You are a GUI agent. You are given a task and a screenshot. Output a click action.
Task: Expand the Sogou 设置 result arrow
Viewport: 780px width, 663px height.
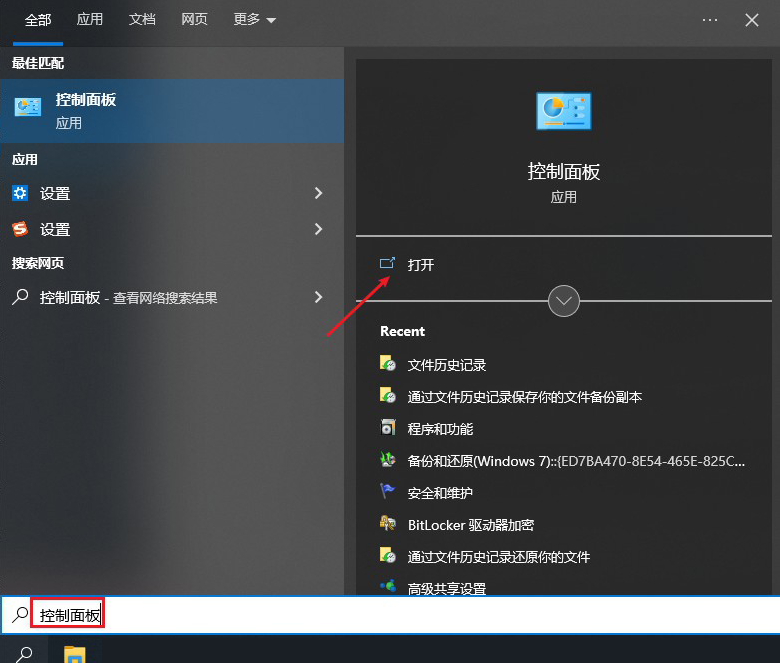point(318,229)
